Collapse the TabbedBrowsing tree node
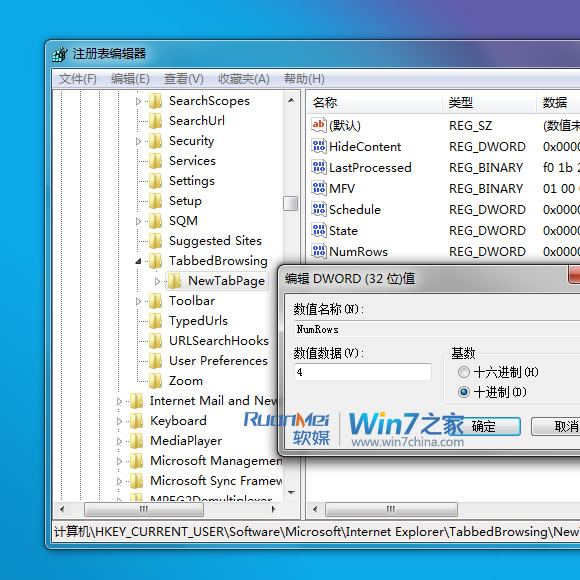Viewport: 580px width, 580px height. tap(138, 261)
